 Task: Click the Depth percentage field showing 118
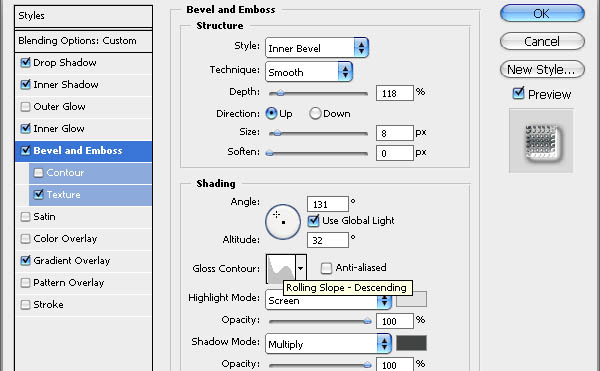click(395, 93)
